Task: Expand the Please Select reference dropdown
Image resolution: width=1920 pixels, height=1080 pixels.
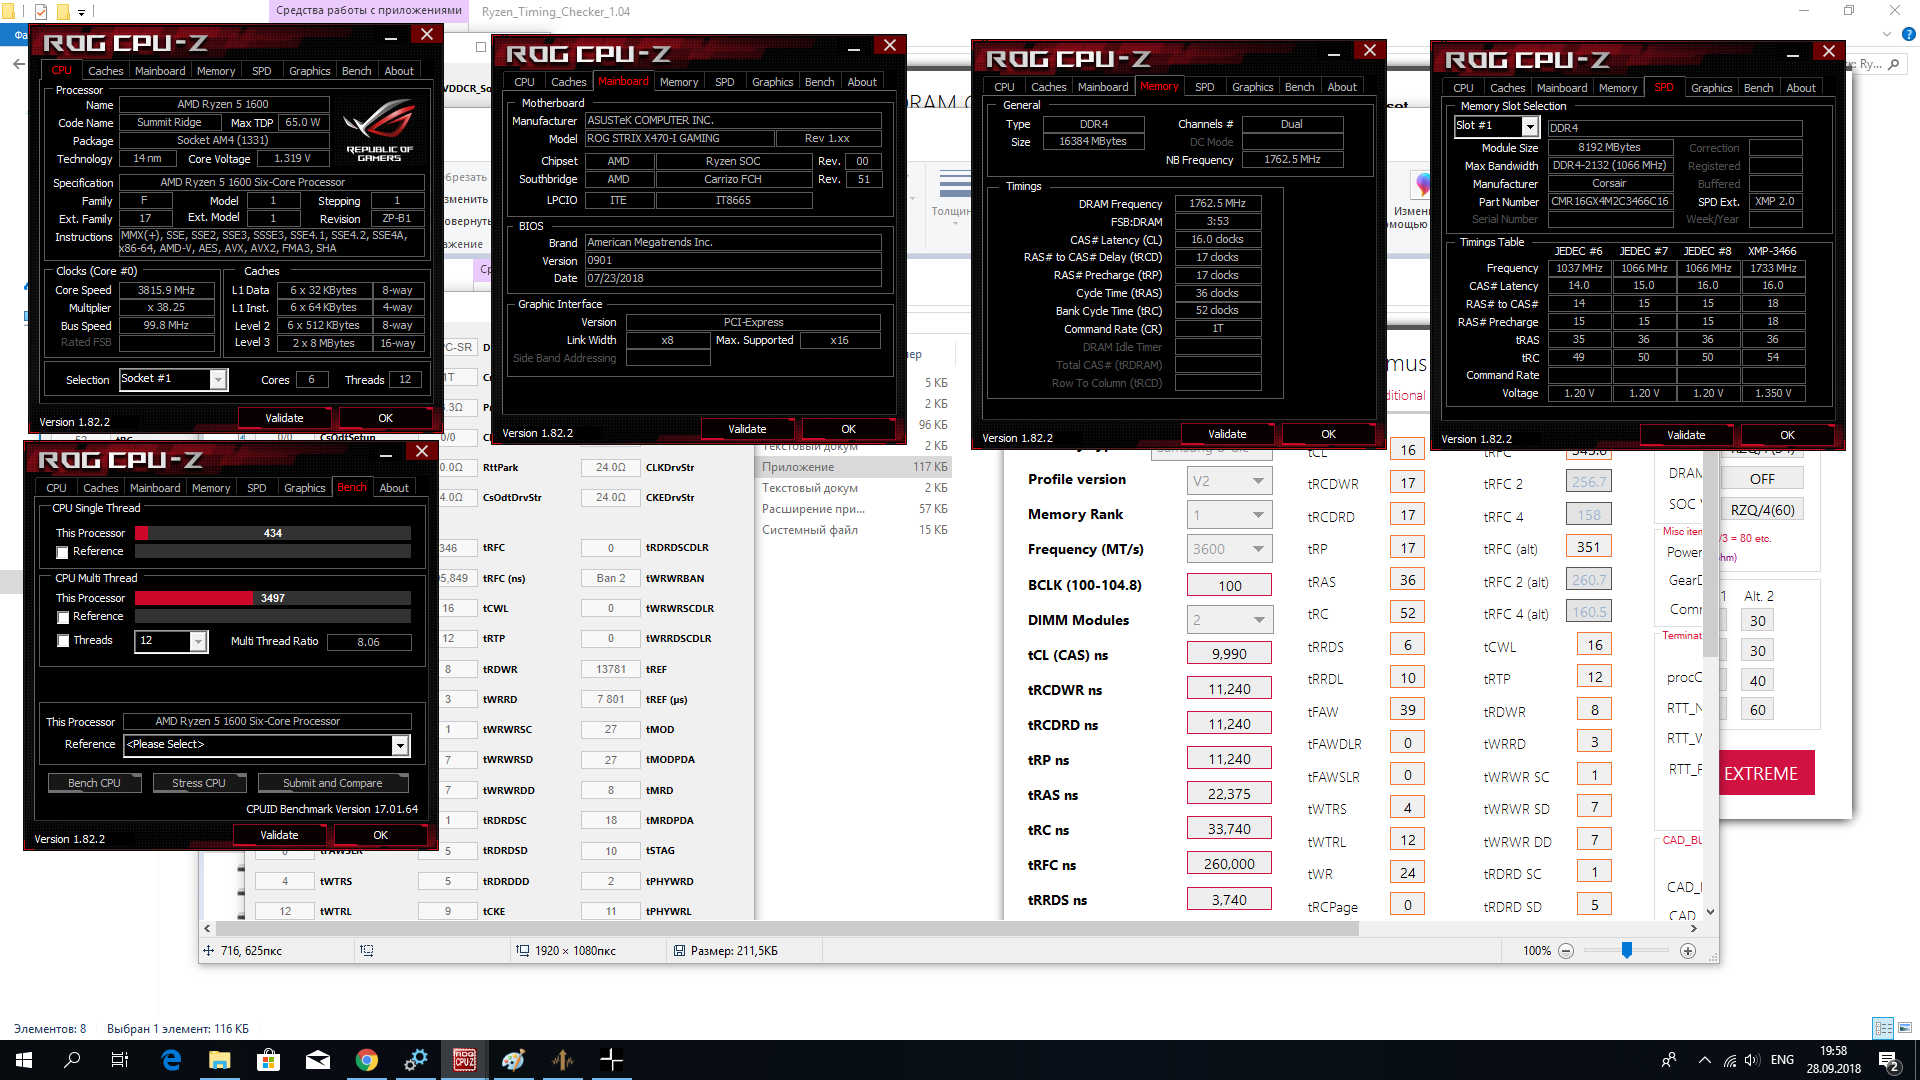Action: pos(400,745)
